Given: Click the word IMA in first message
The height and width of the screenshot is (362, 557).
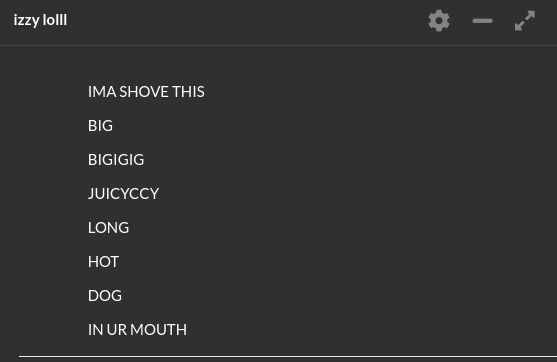Looking at the screenshot, I should click(x=102, y=92).
